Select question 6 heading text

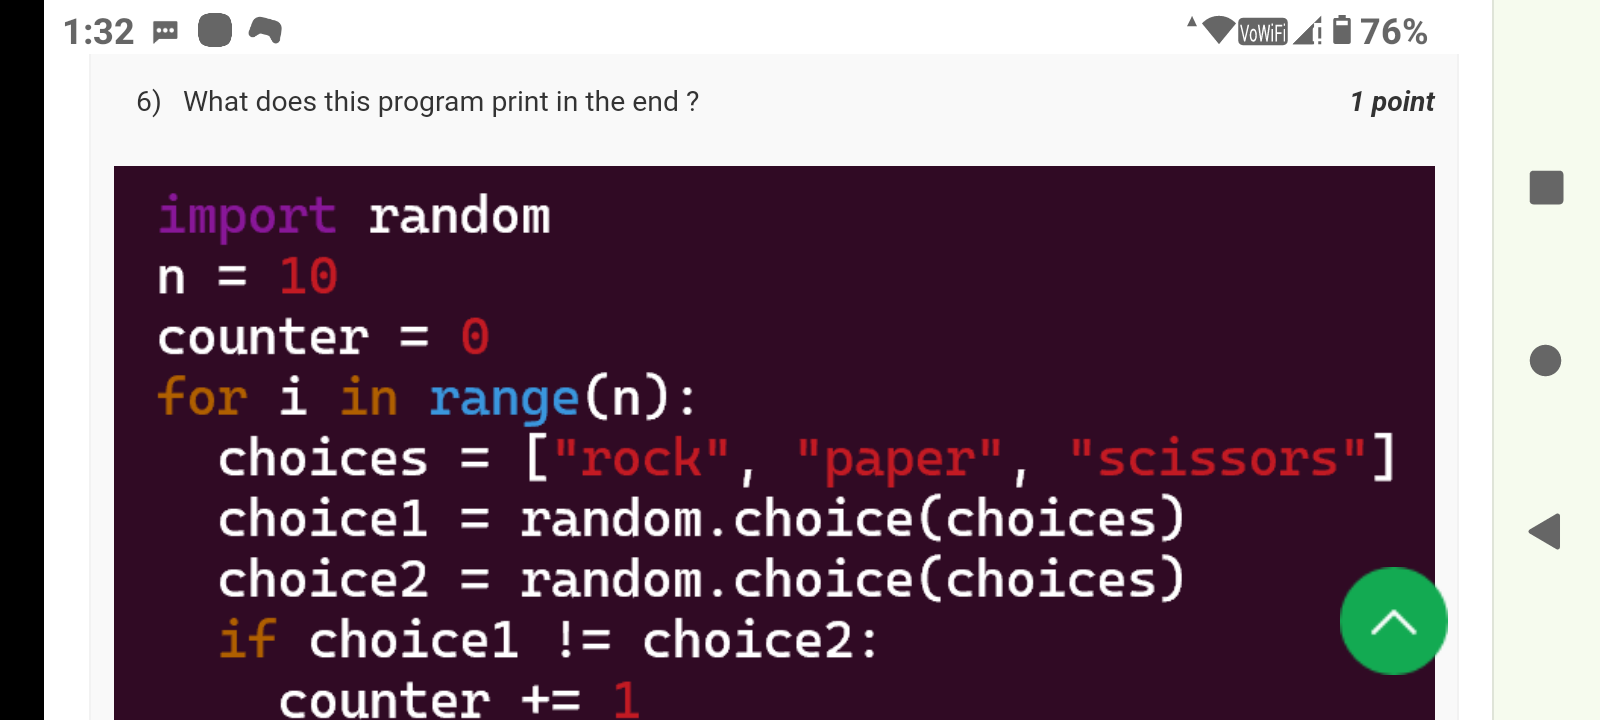440,101
